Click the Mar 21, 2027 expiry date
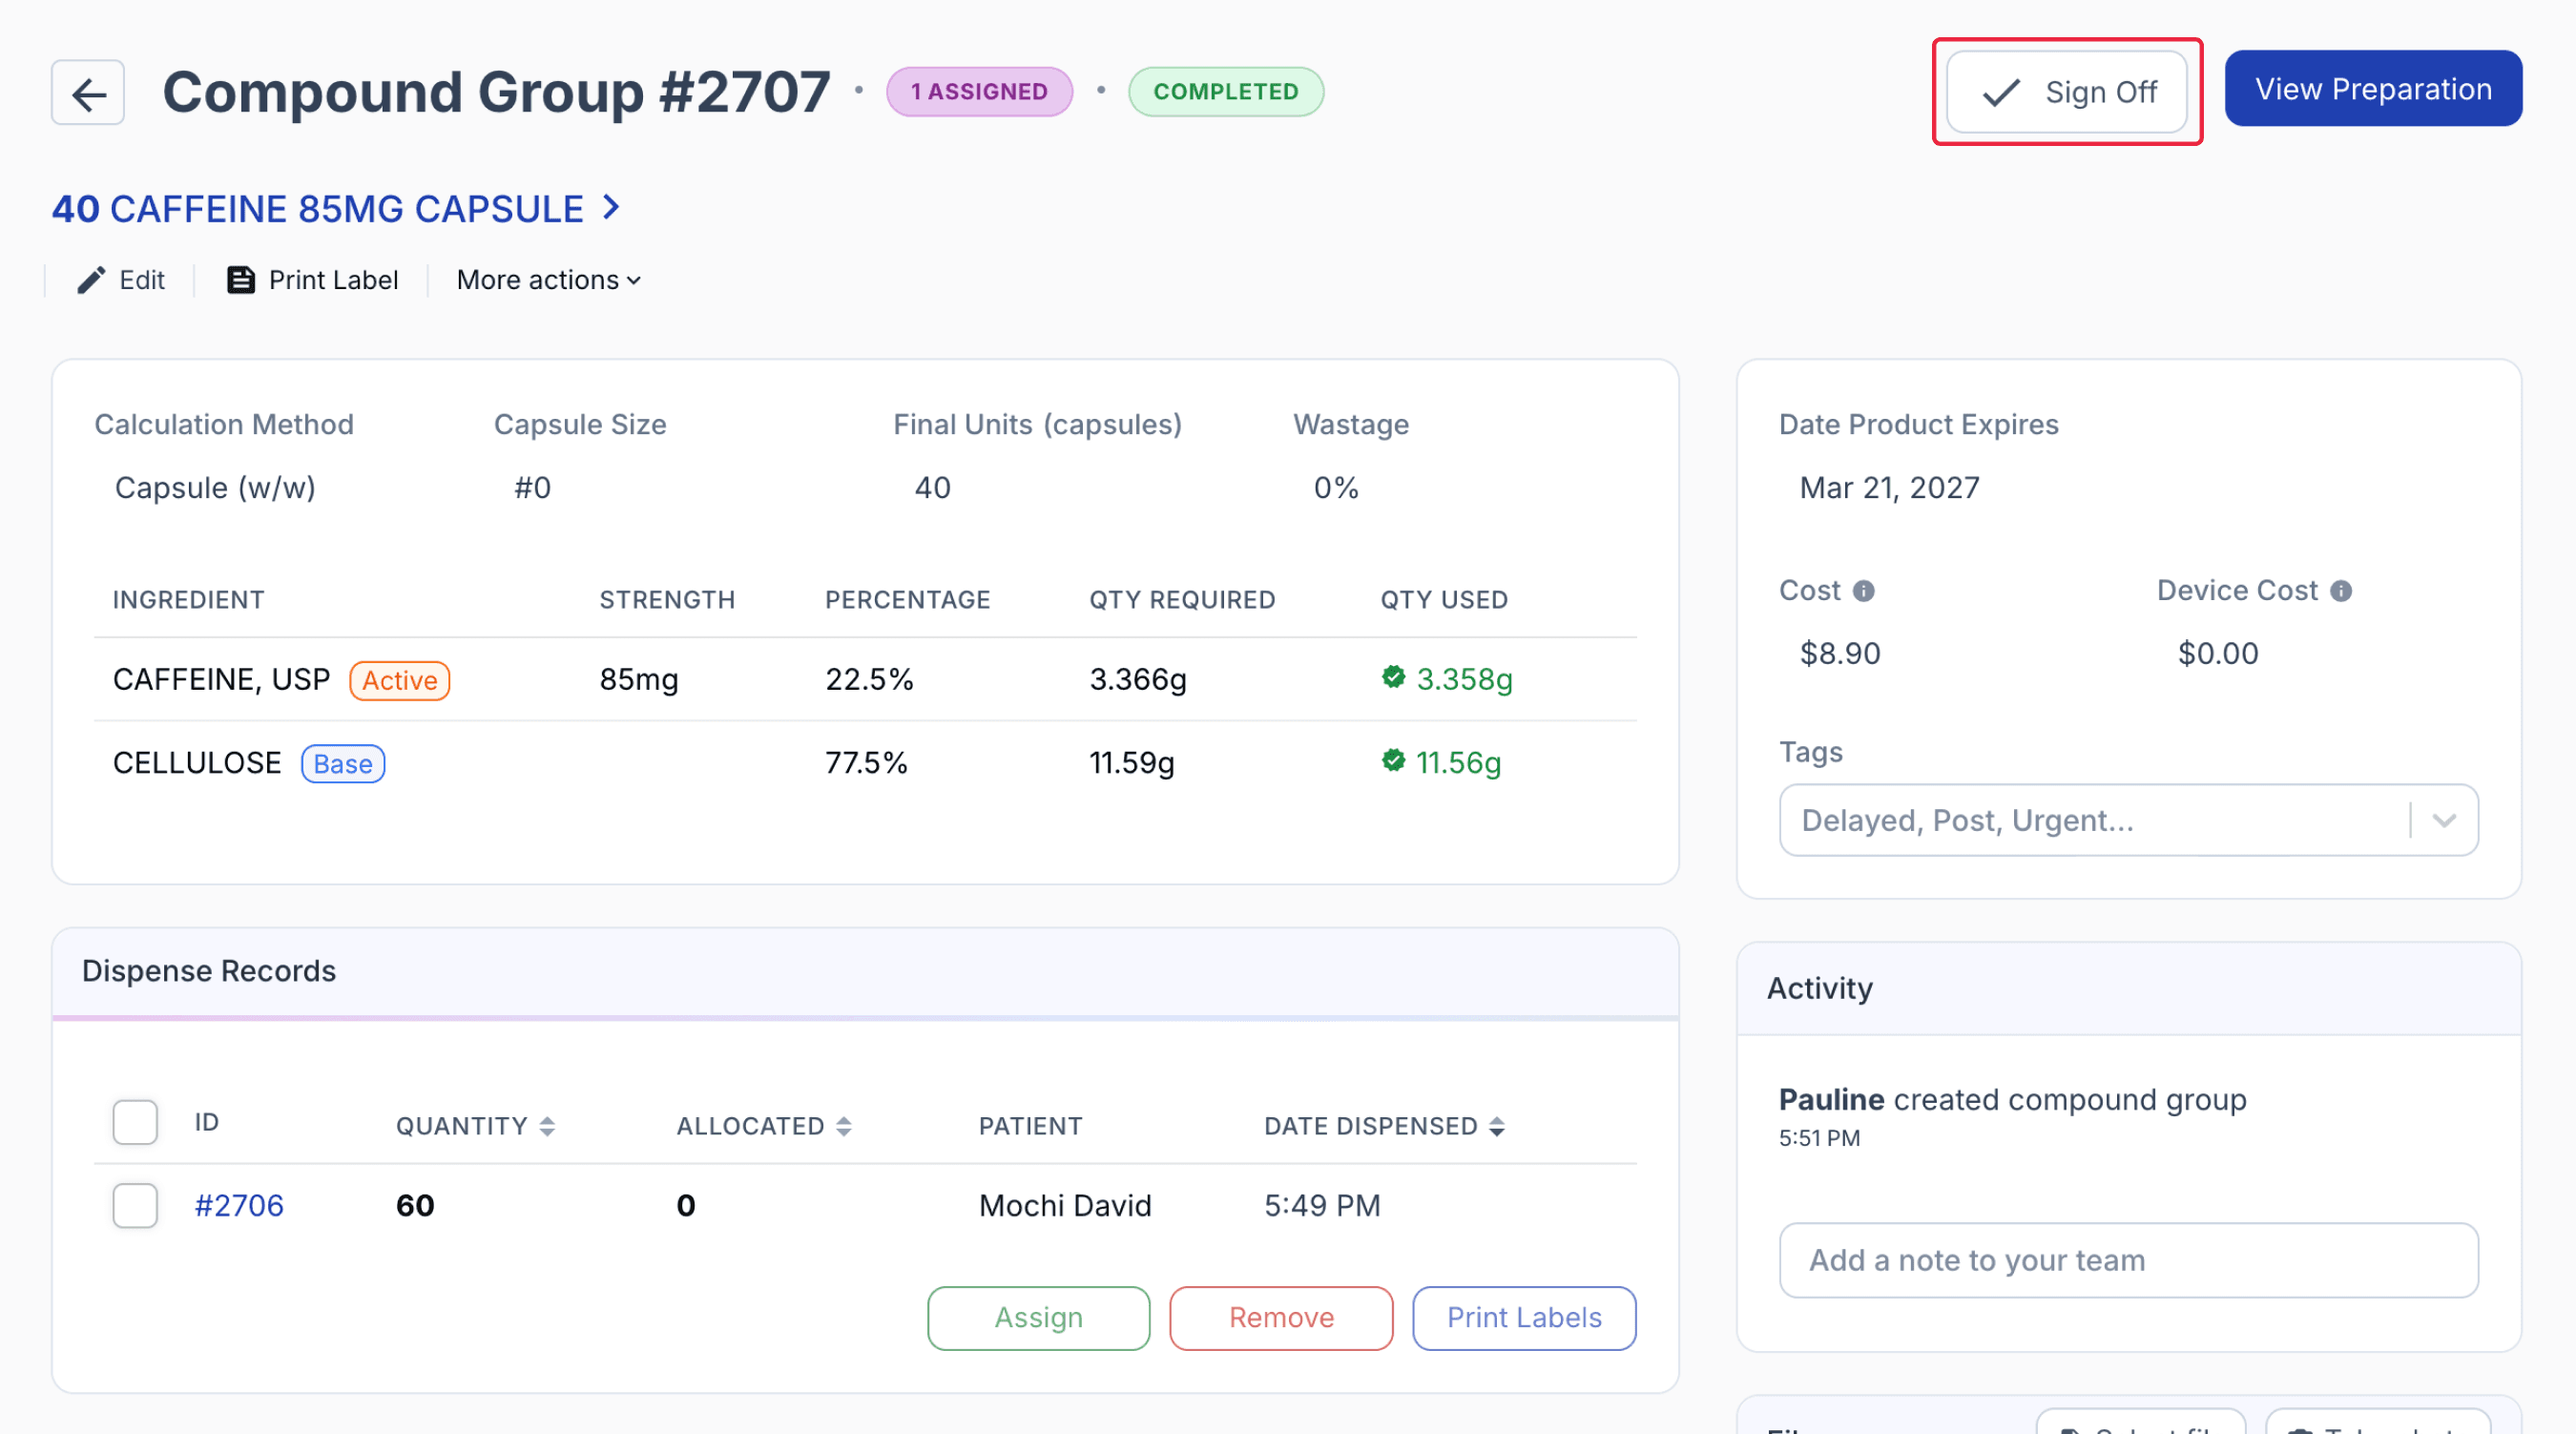Viewport: 2576px width, 1434px height. pos(1889,487)
